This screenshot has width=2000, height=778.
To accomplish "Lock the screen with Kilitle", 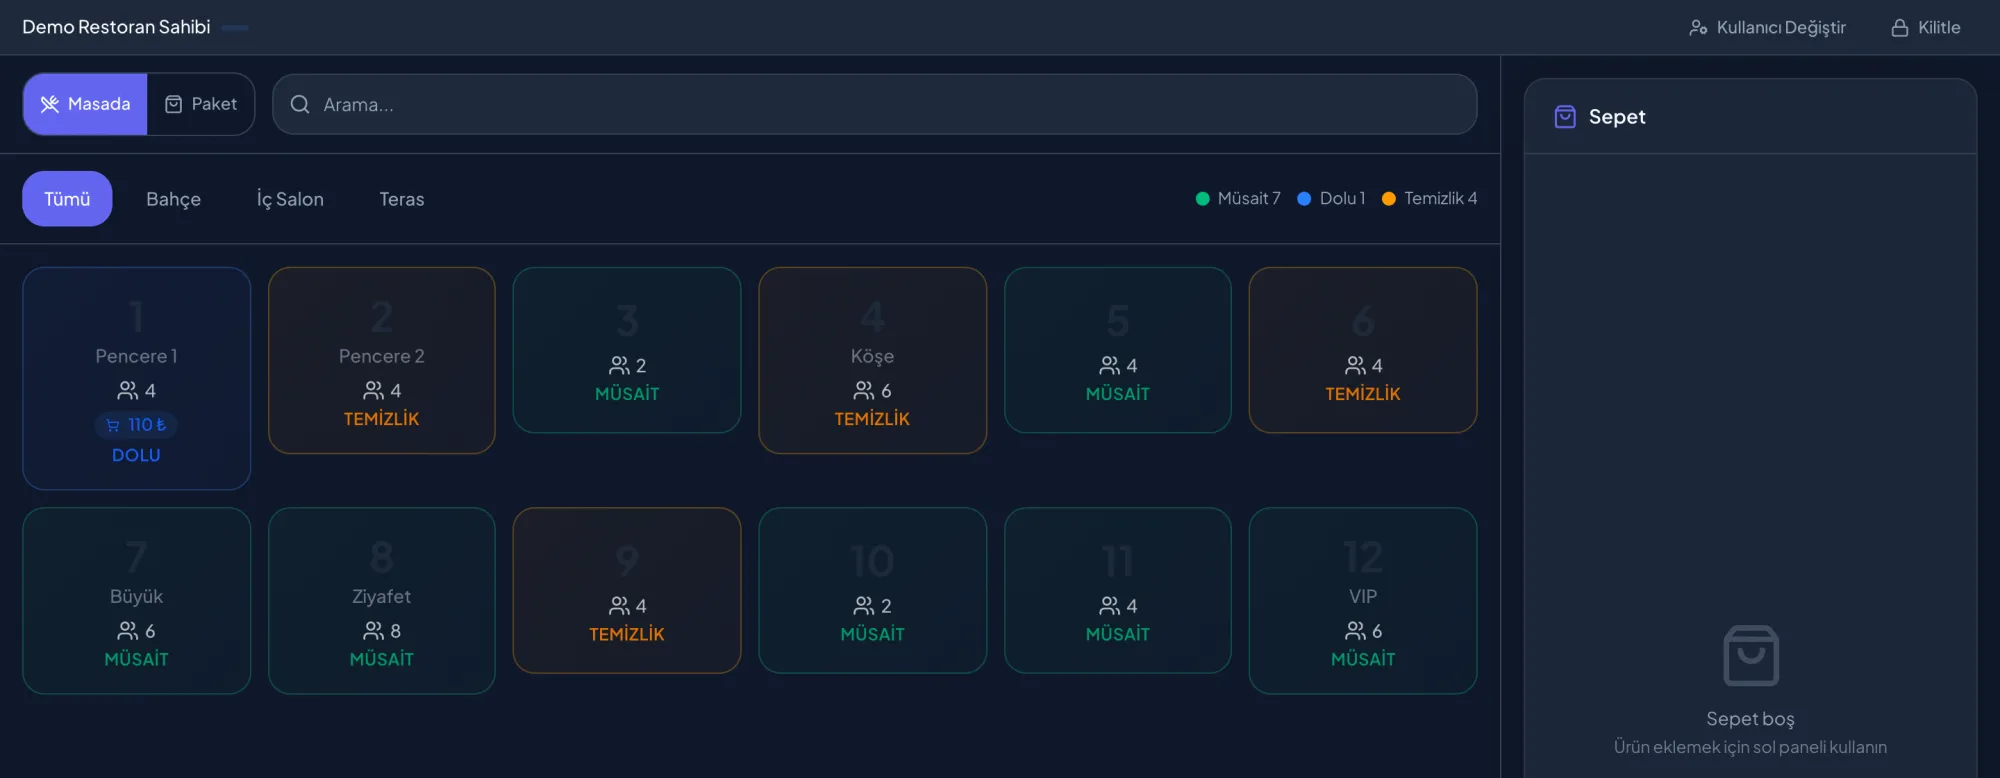I will pos(1925,28).
